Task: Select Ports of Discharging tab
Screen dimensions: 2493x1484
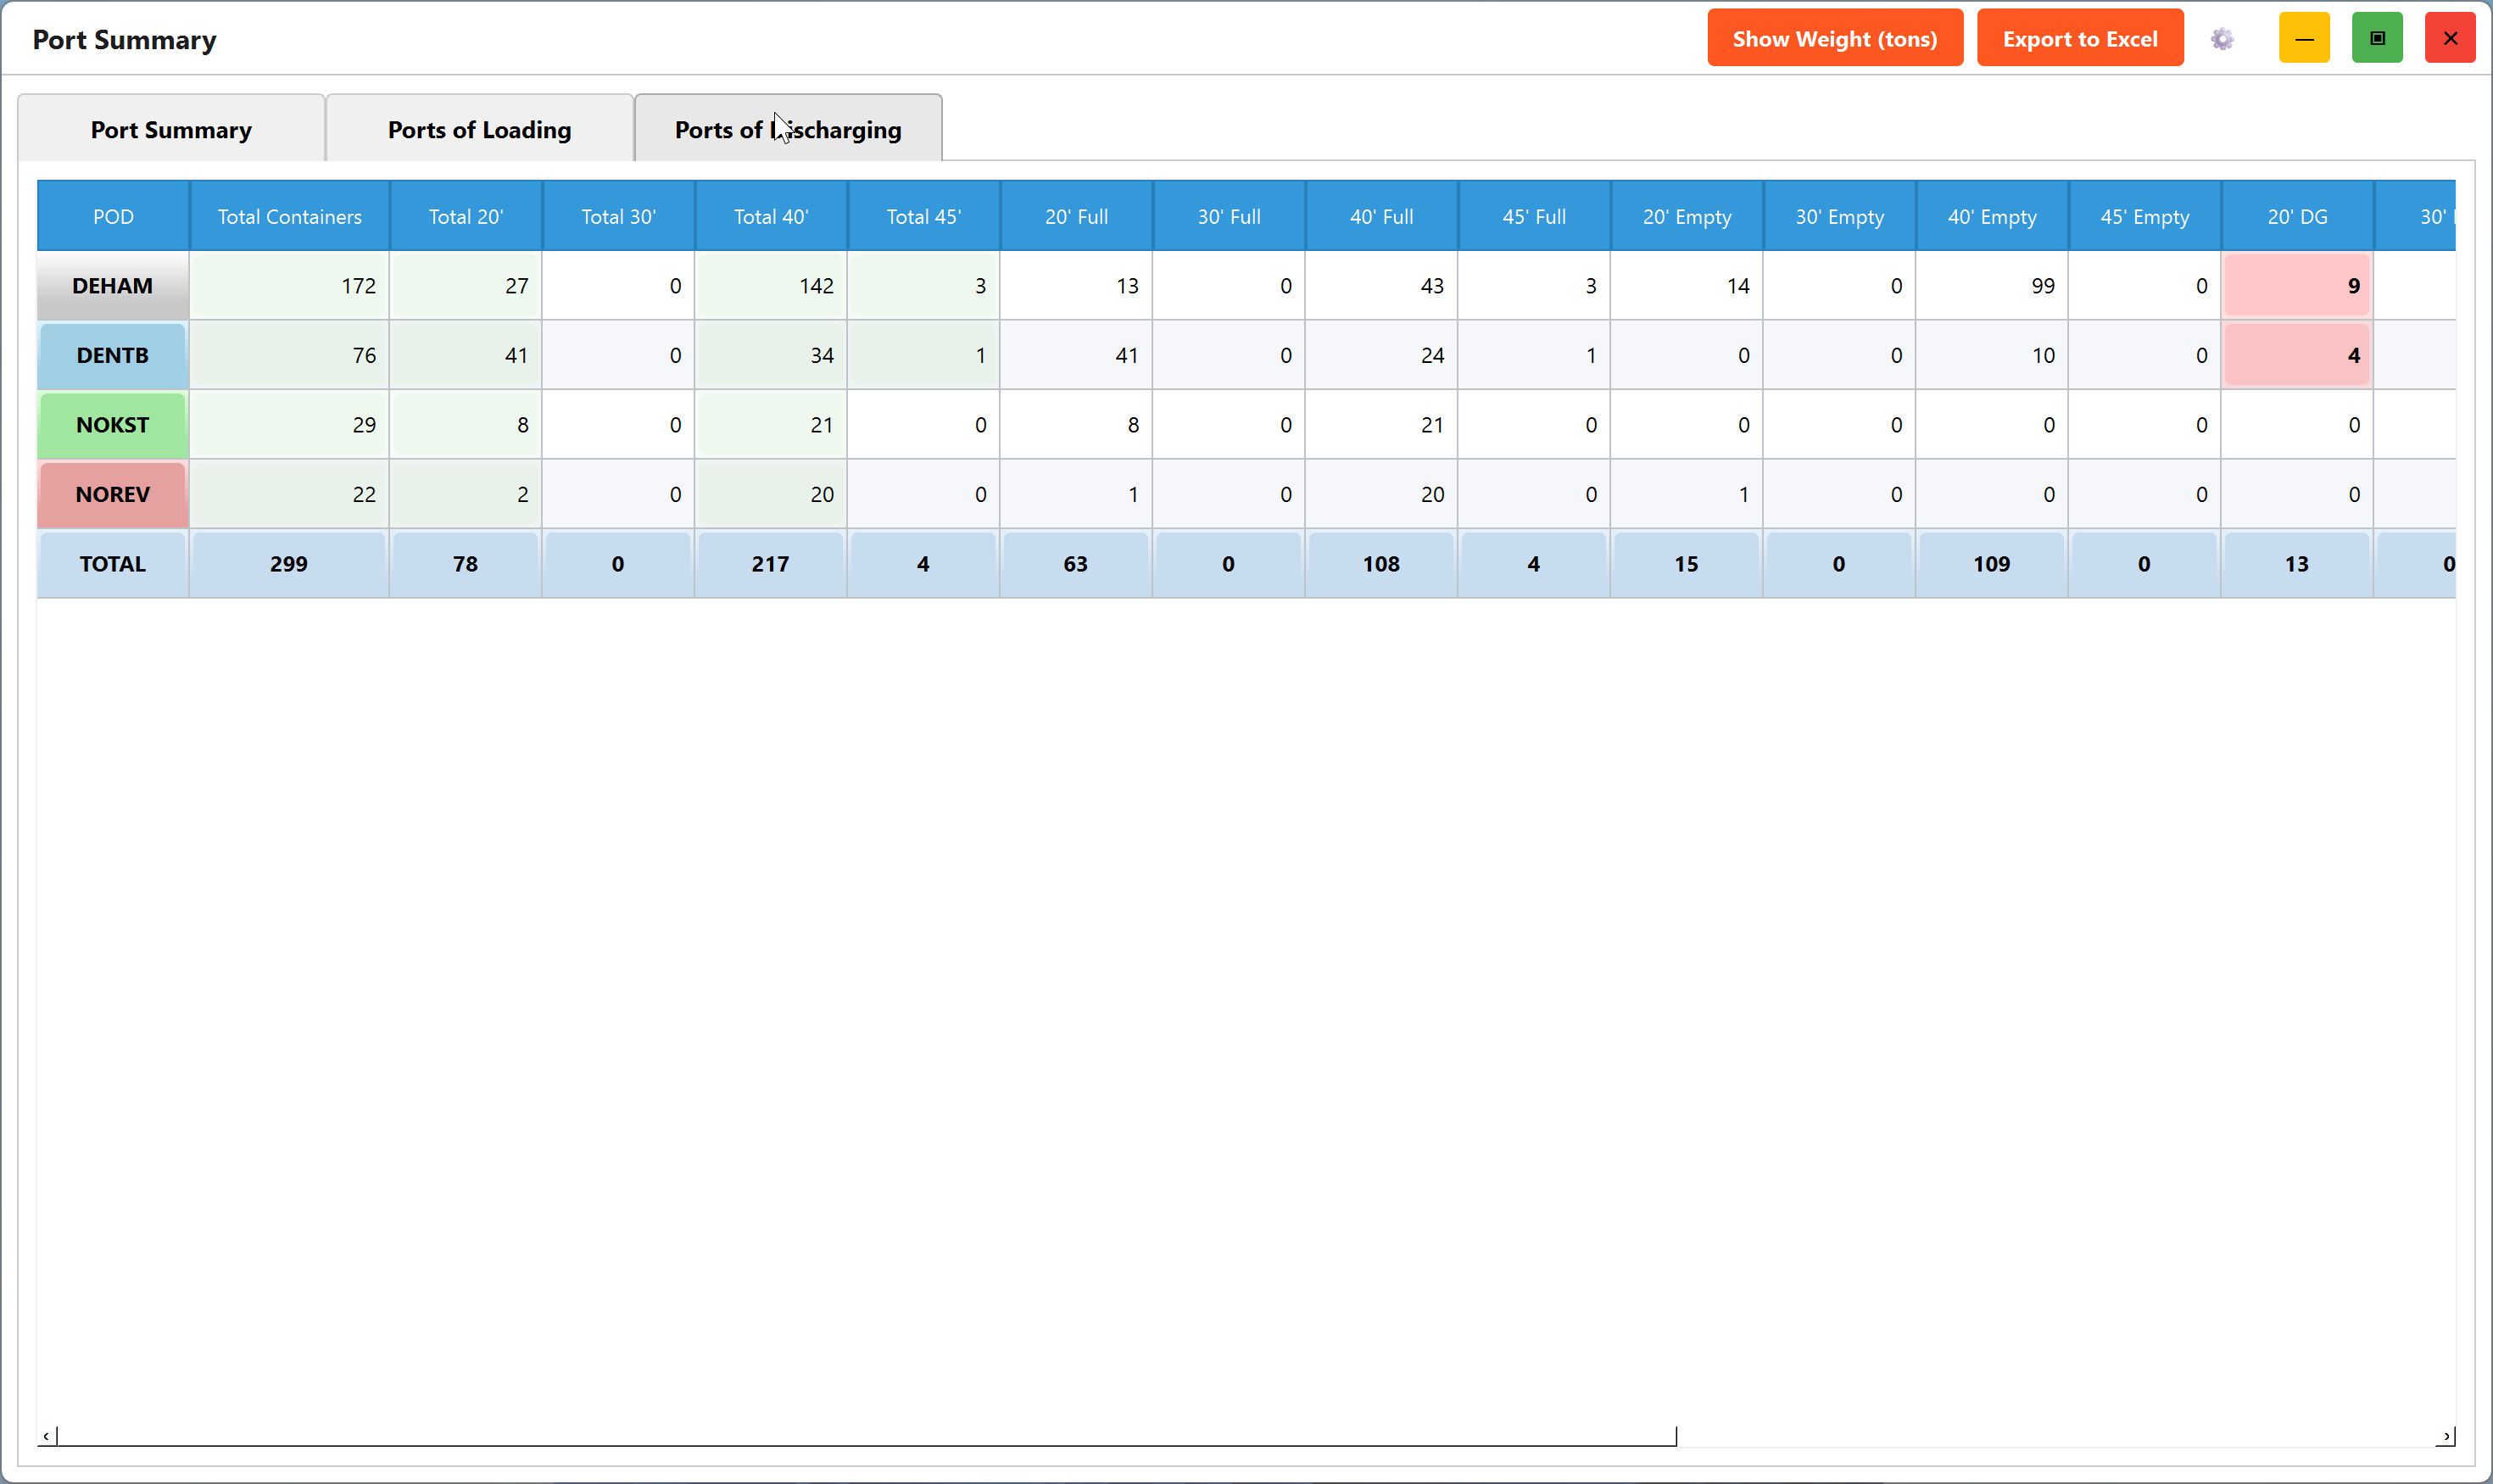Action: [788, 129]
